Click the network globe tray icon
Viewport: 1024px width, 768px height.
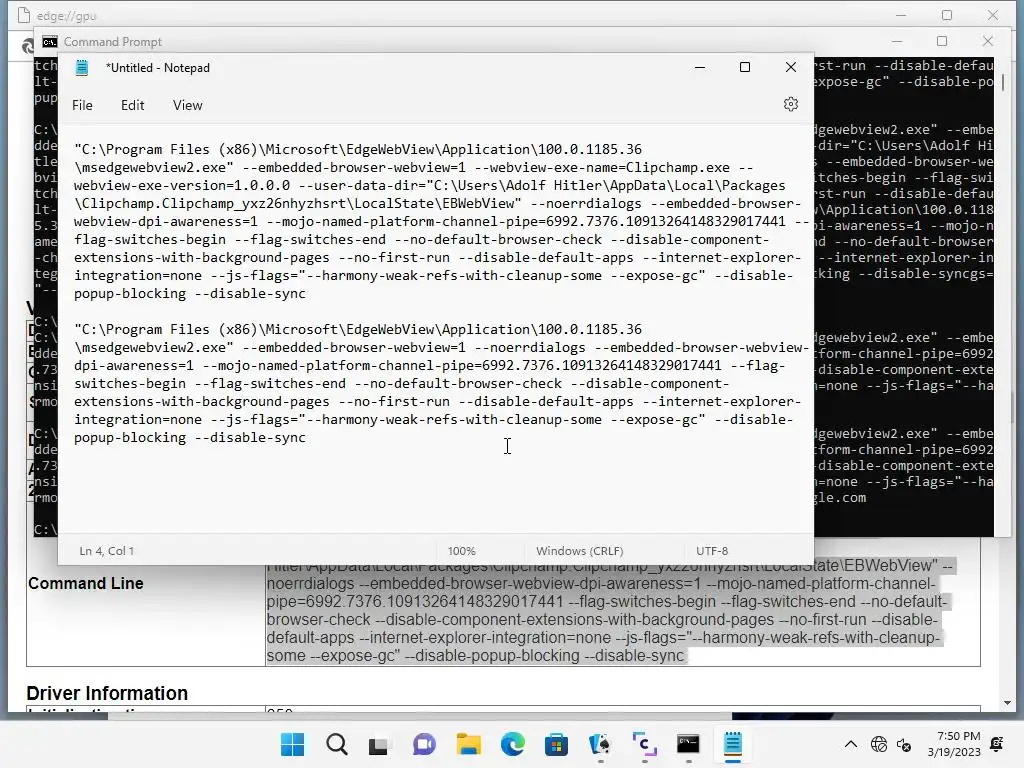click(879, 744)
